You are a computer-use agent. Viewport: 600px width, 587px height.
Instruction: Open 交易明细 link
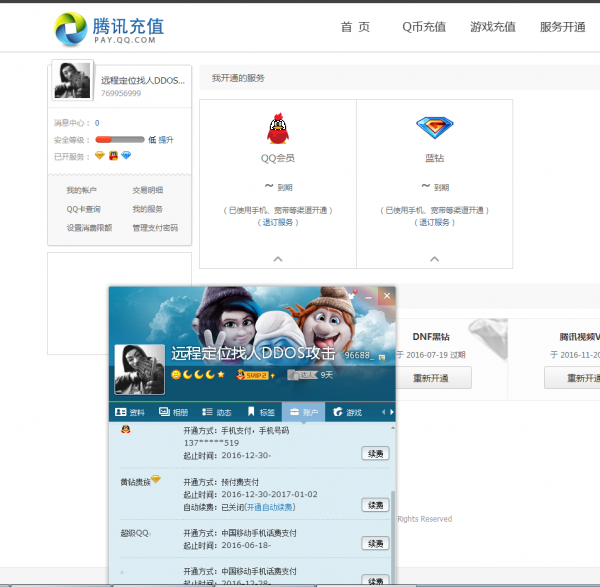pos(148,190)
